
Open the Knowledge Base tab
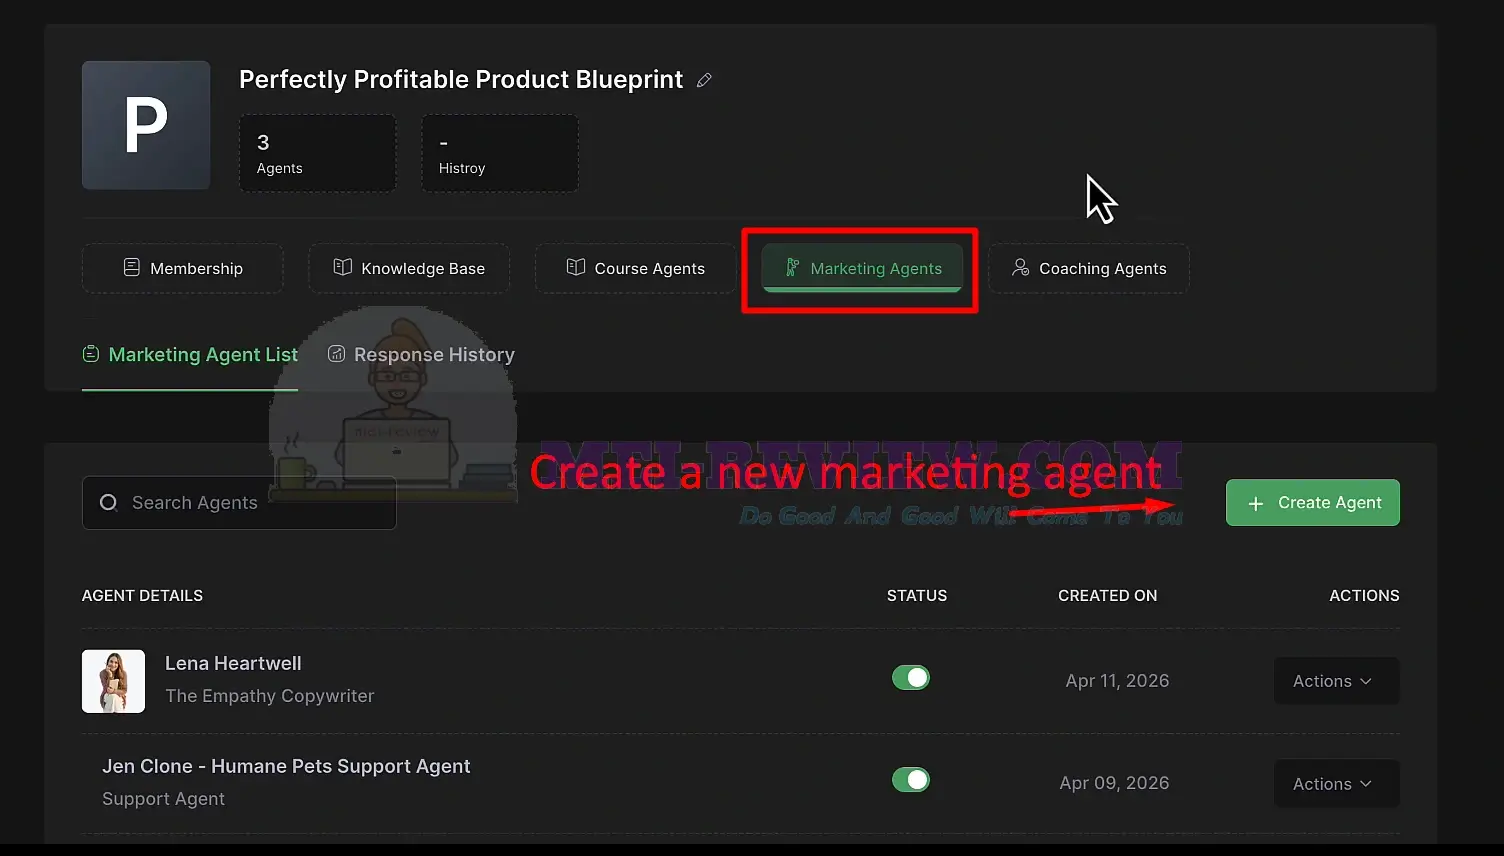409,268
